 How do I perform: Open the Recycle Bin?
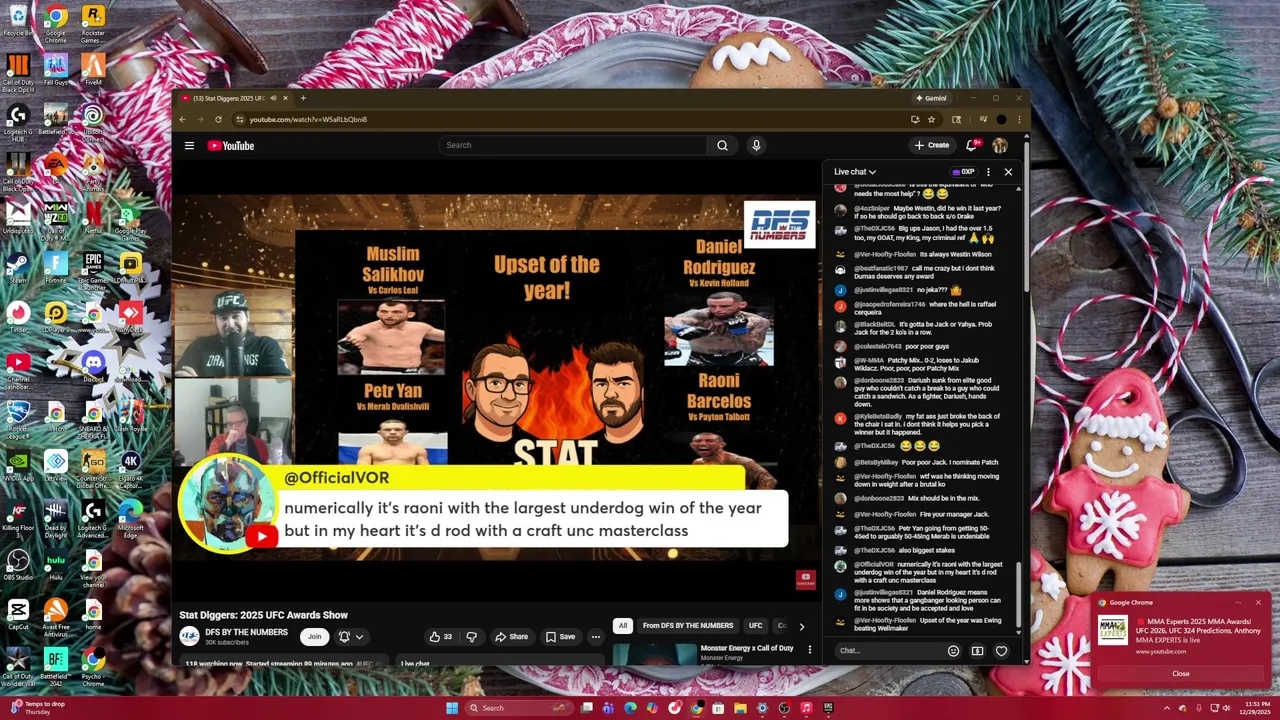tap(17, 19)
